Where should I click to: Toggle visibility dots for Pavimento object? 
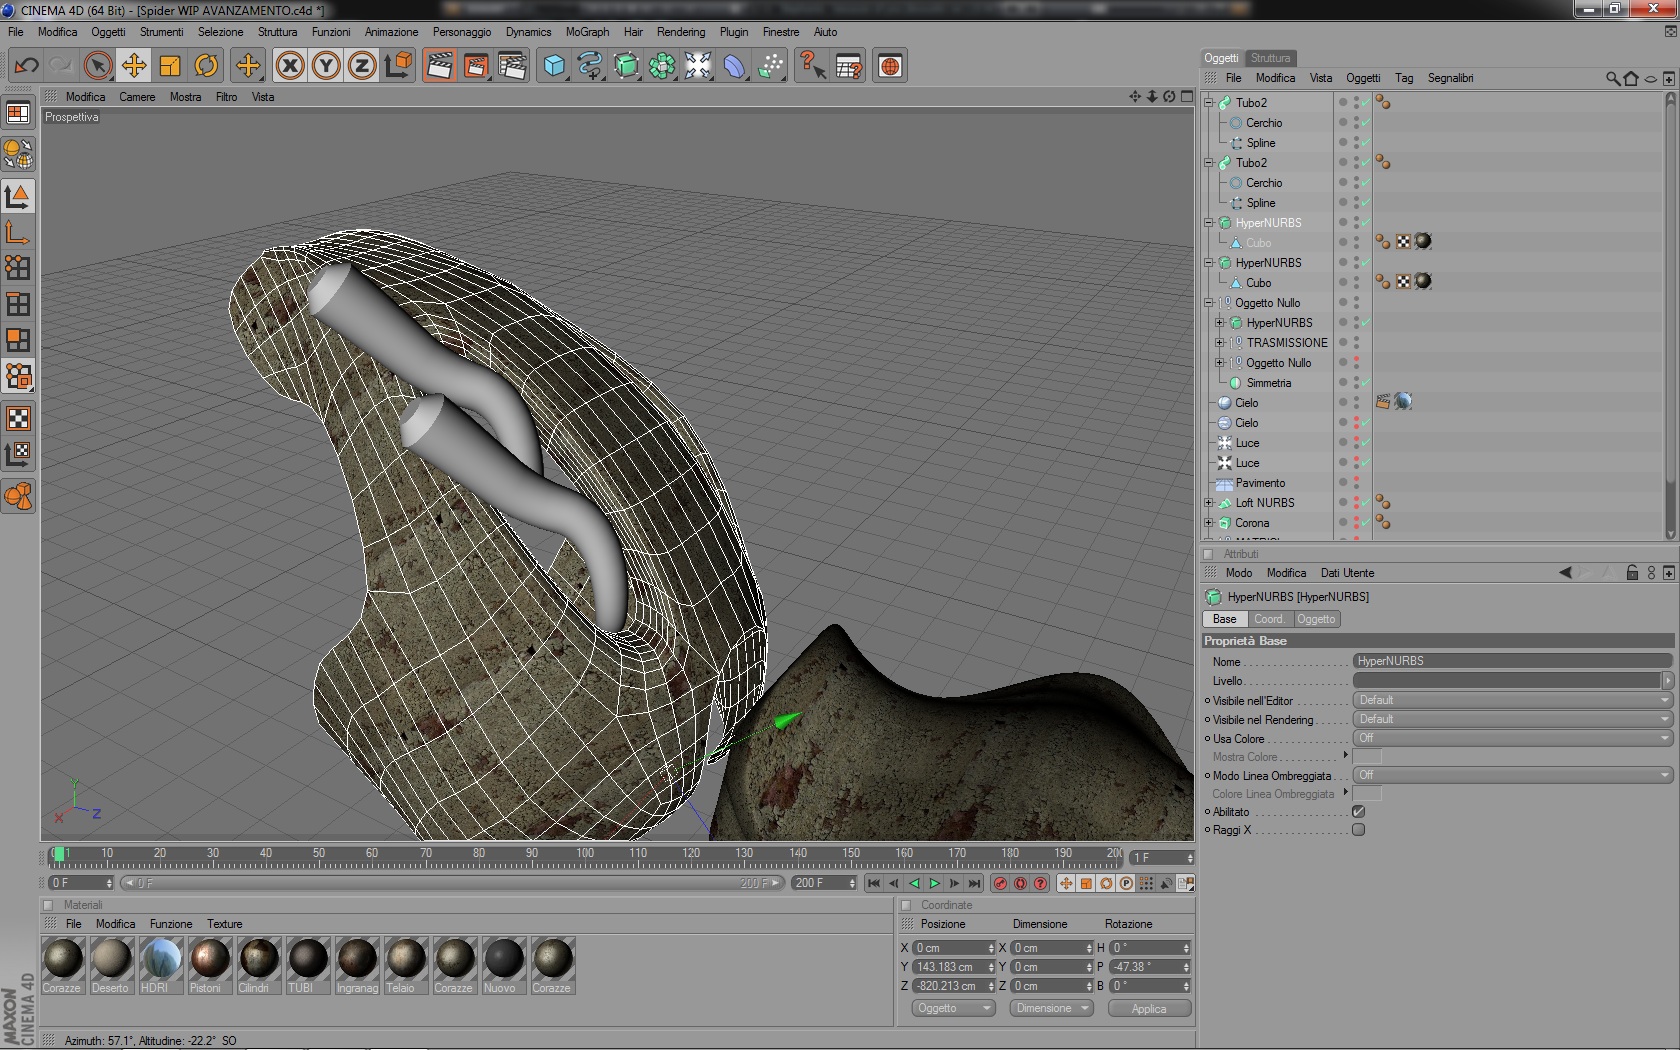(x=1356, y=483)
